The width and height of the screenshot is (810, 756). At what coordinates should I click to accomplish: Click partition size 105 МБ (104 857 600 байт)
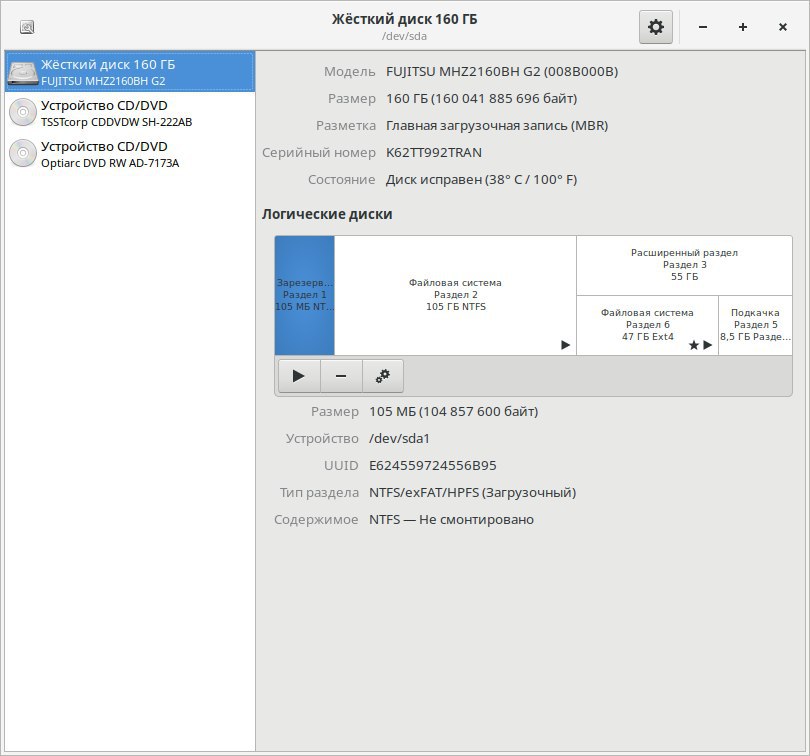454,411
